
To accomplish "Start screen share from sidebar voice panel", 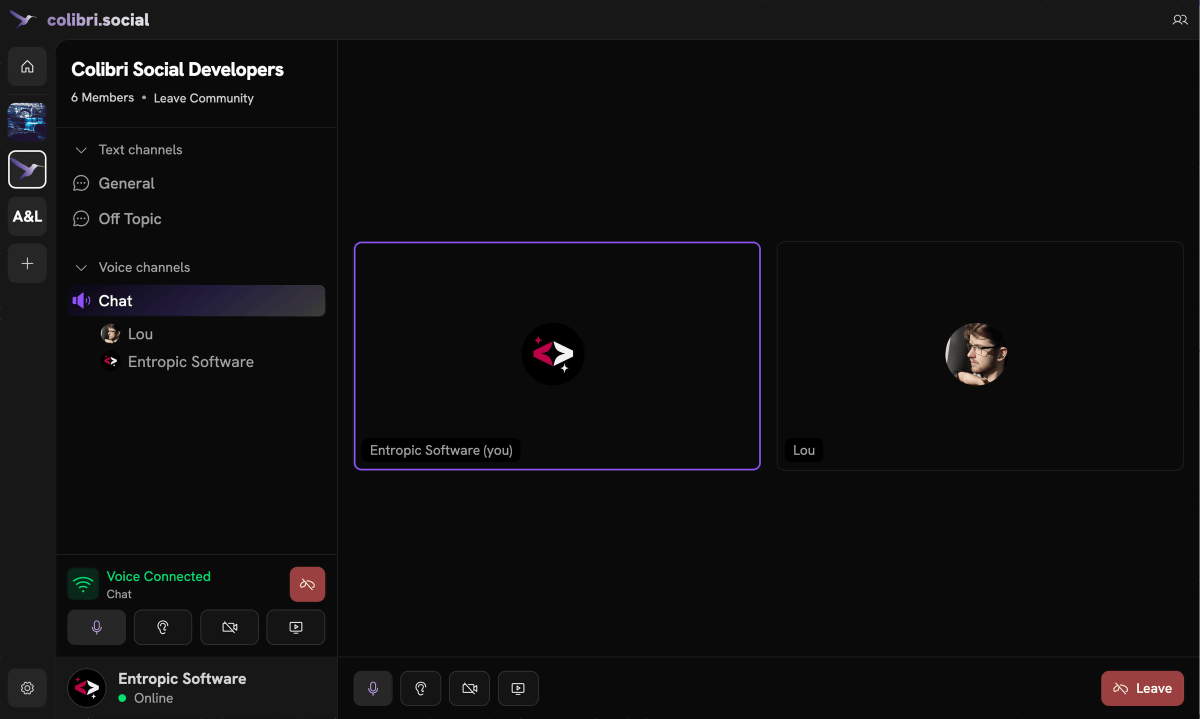I will 295,627.
